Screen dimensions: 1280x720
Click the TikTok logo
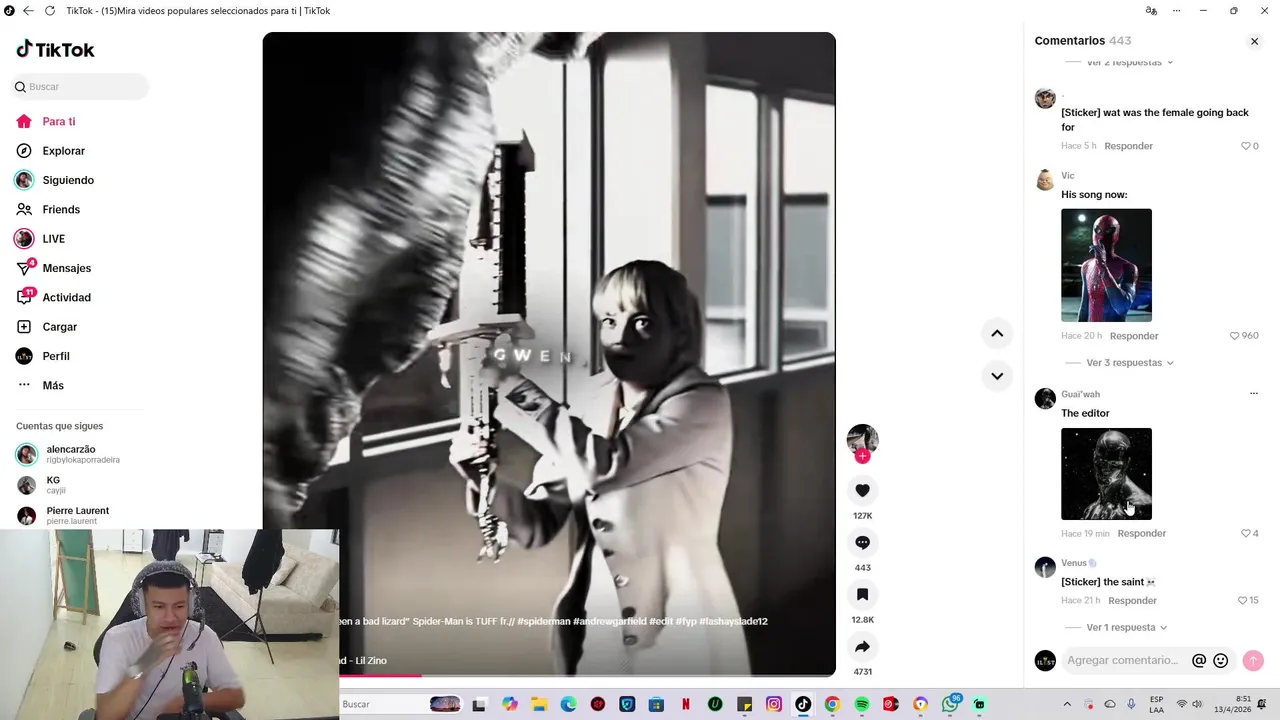coord(55,49)
